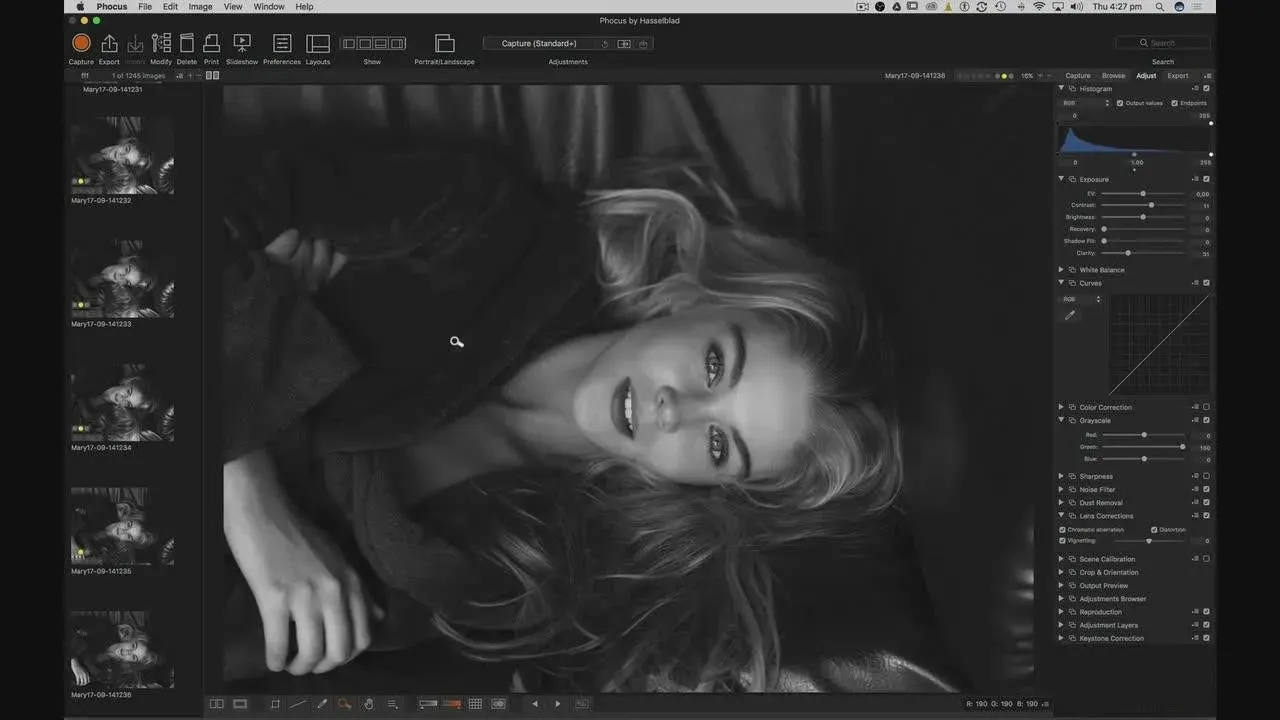Toggle the Chromatic aberration checkbox

click(x=1063, y=529)
